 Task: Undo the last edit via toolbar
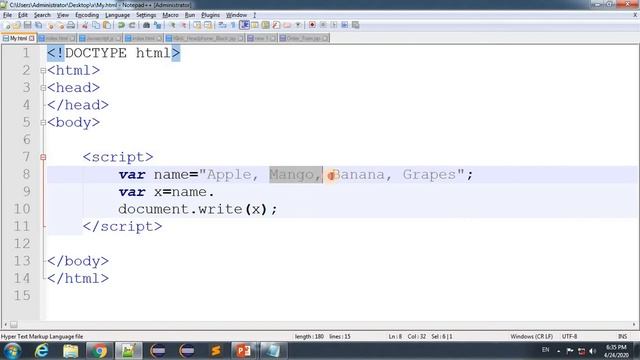point(121,25)
